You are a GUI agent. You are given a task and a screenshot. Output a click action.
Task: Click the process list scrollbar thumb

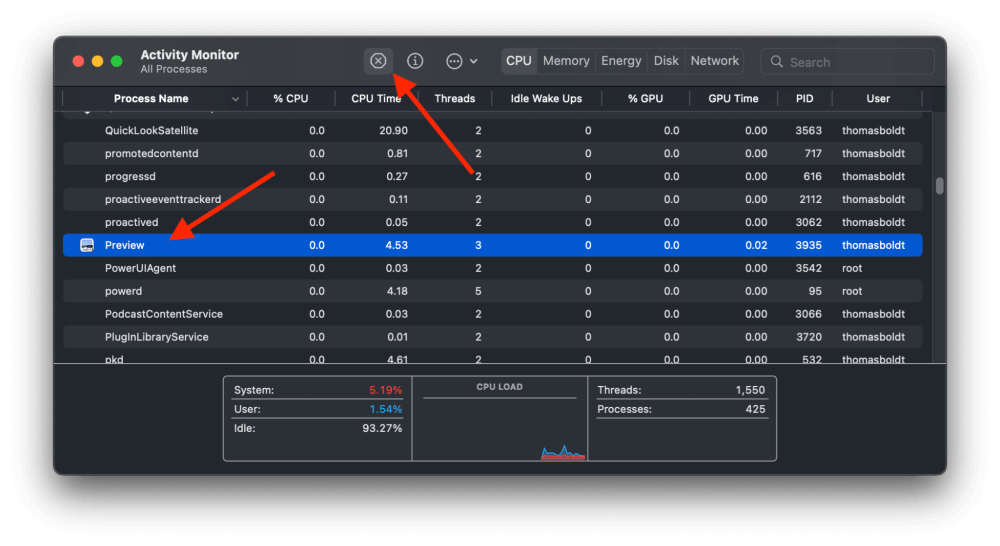click(x=939, y=186)
